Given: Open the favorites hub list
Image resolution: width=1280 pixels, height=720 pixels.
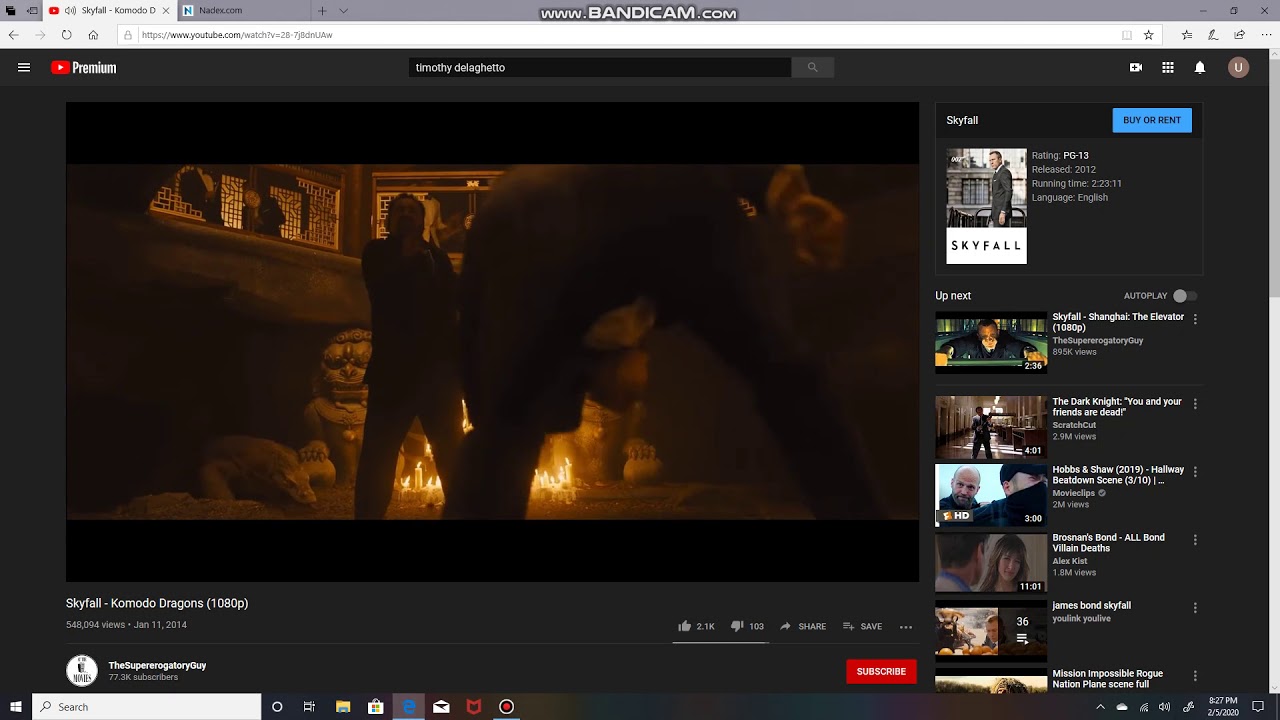Looking at the screenshot, I should tap(1187, 35).
